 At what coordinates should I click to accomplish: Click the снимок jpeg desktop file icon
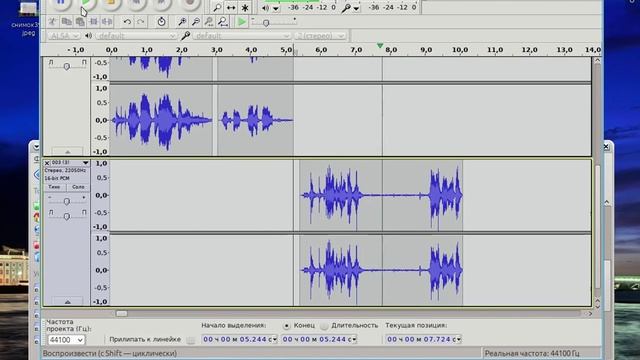coord(28,18)
